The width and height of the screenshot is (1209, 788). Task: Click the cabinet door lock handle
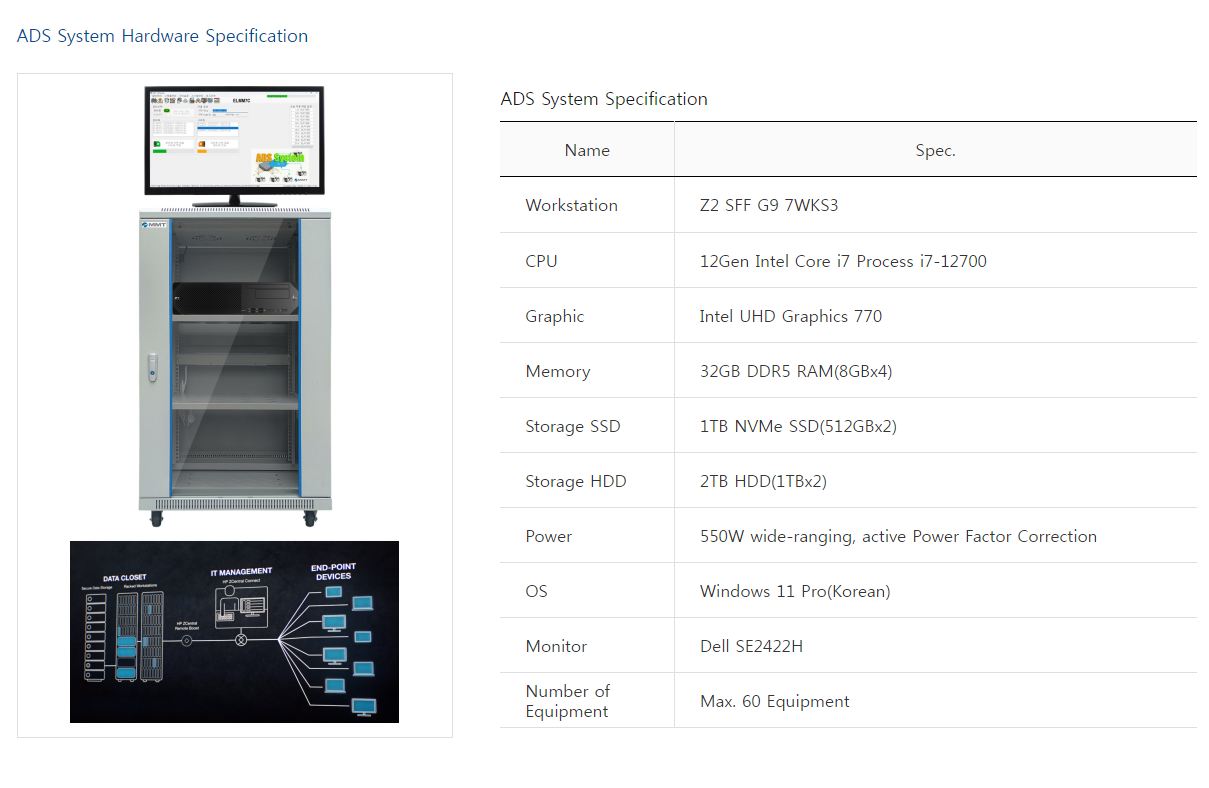pyautogui.click(x=152, y=364)
